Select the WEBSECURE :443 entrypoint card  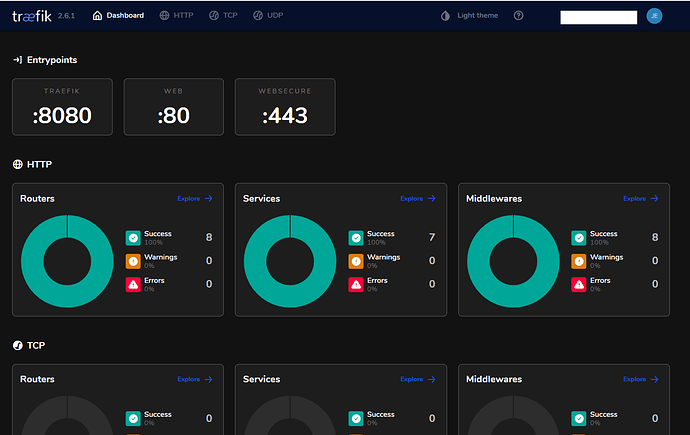[x=285, y=107]
